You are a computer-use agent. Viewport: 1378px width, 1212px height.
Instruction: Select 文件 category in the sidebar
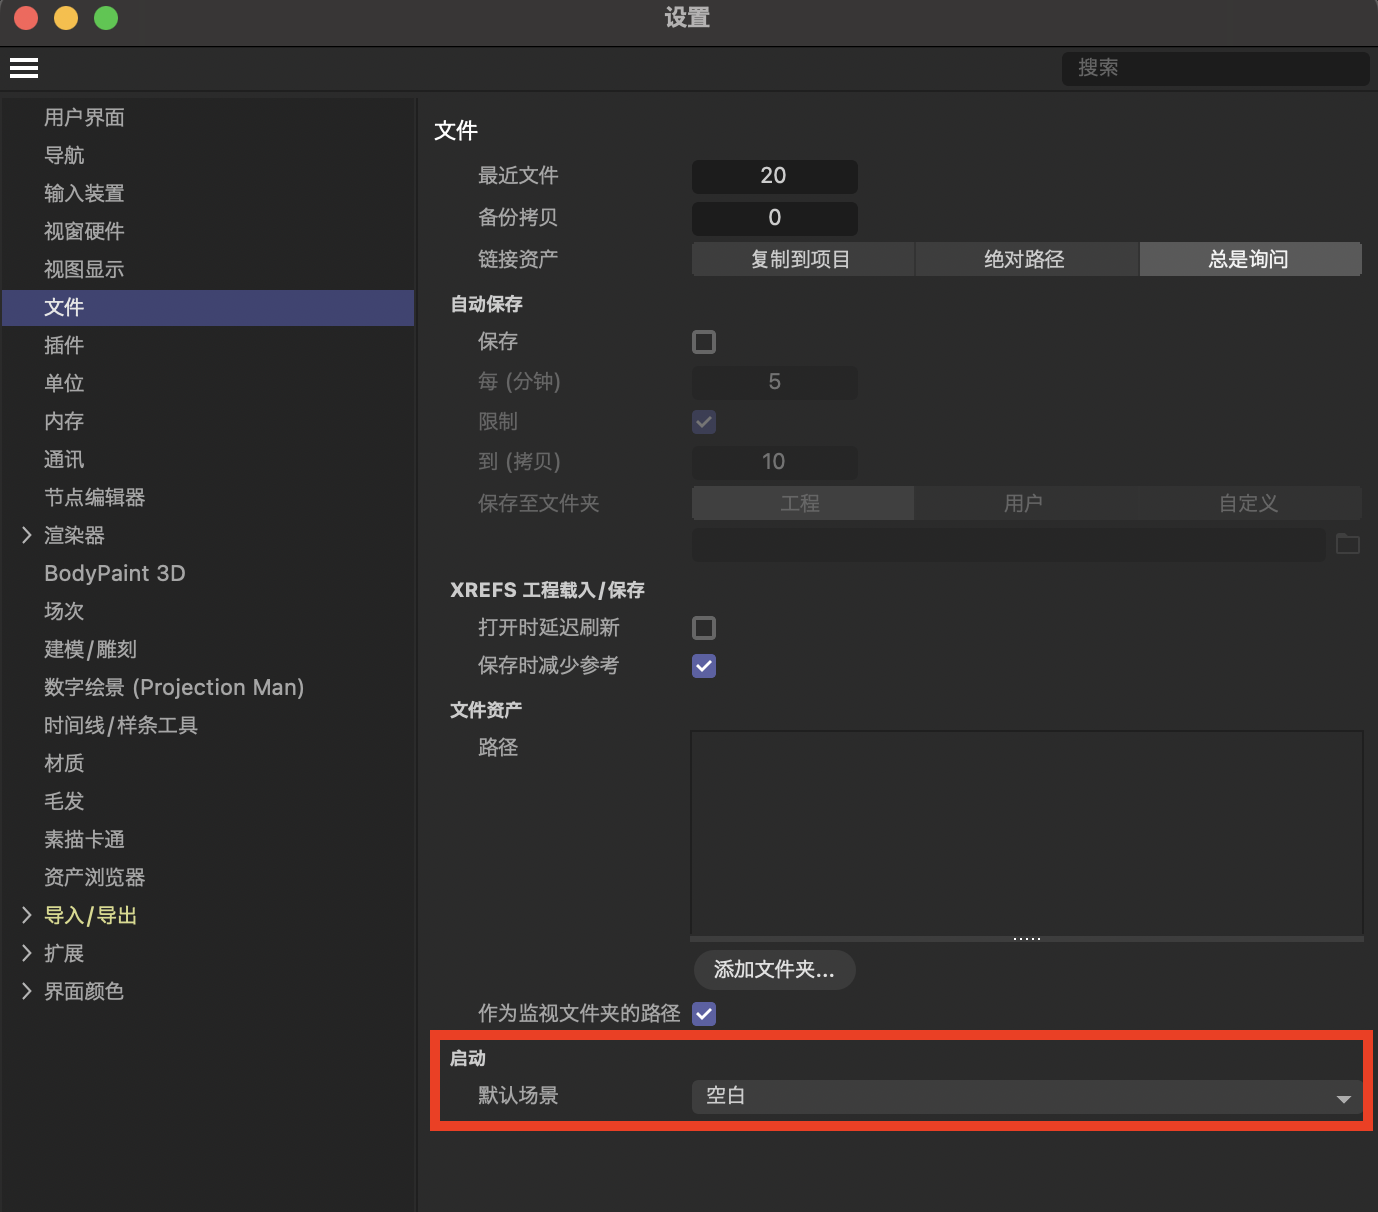tap(208, 307)
